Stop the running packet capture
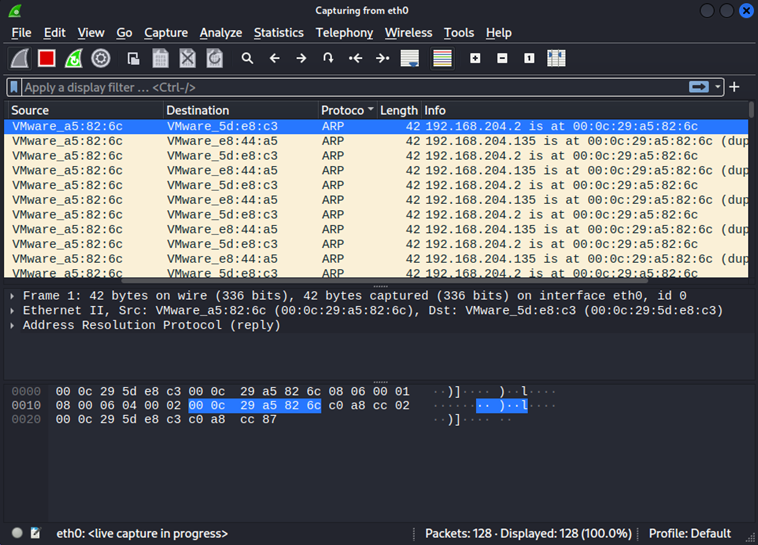The height and width of the screenshot is (545, 758). (x=47, y=59)
